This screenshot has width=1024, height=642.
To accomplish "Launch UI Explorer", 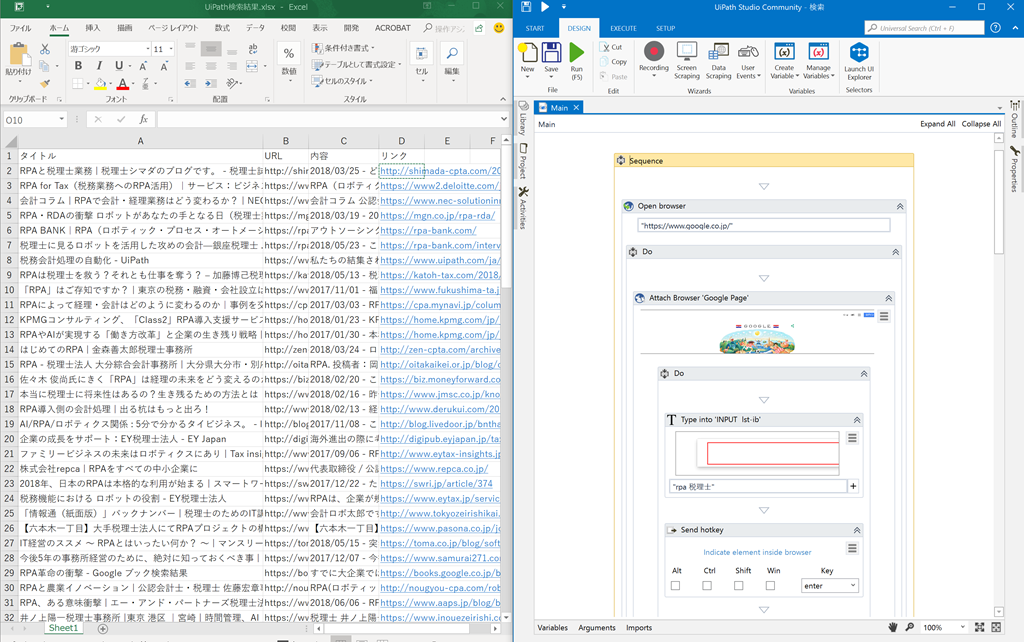I will coord(859,52).
